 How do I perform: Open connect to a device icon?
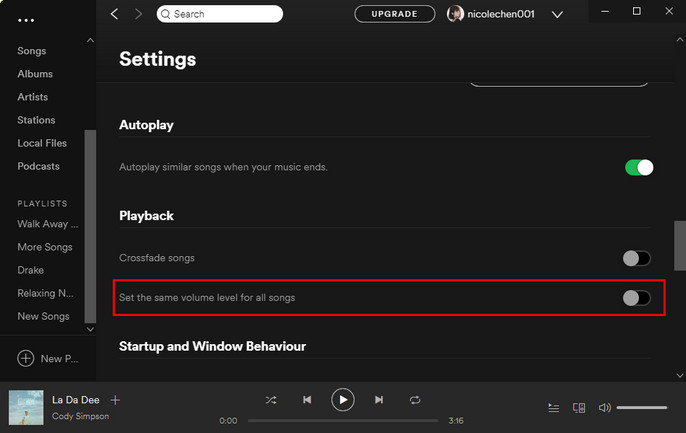pyautogui.click(x=579, y=408)
